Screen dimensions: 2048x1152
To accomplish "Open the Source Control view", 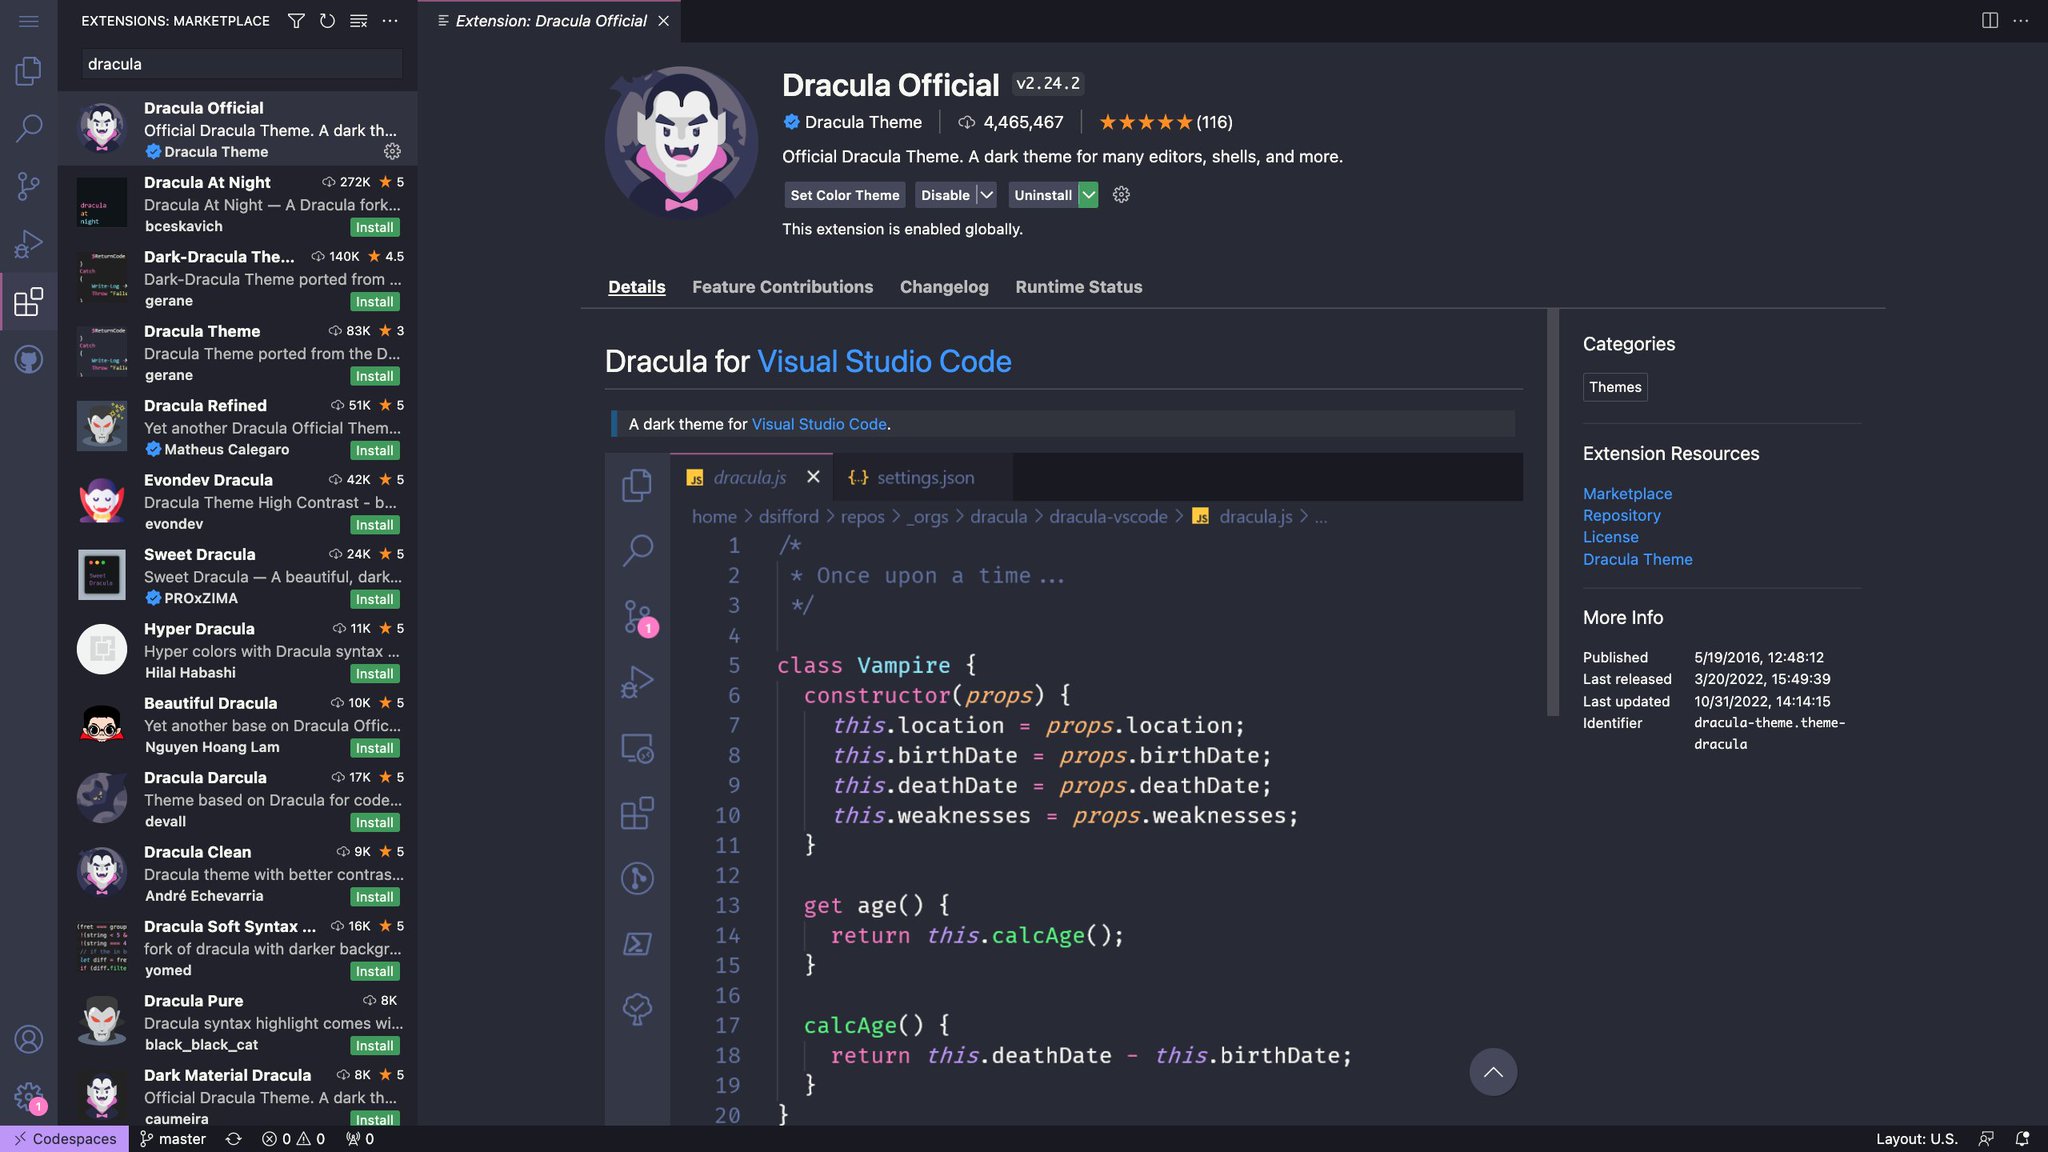I will pos(29,186).
